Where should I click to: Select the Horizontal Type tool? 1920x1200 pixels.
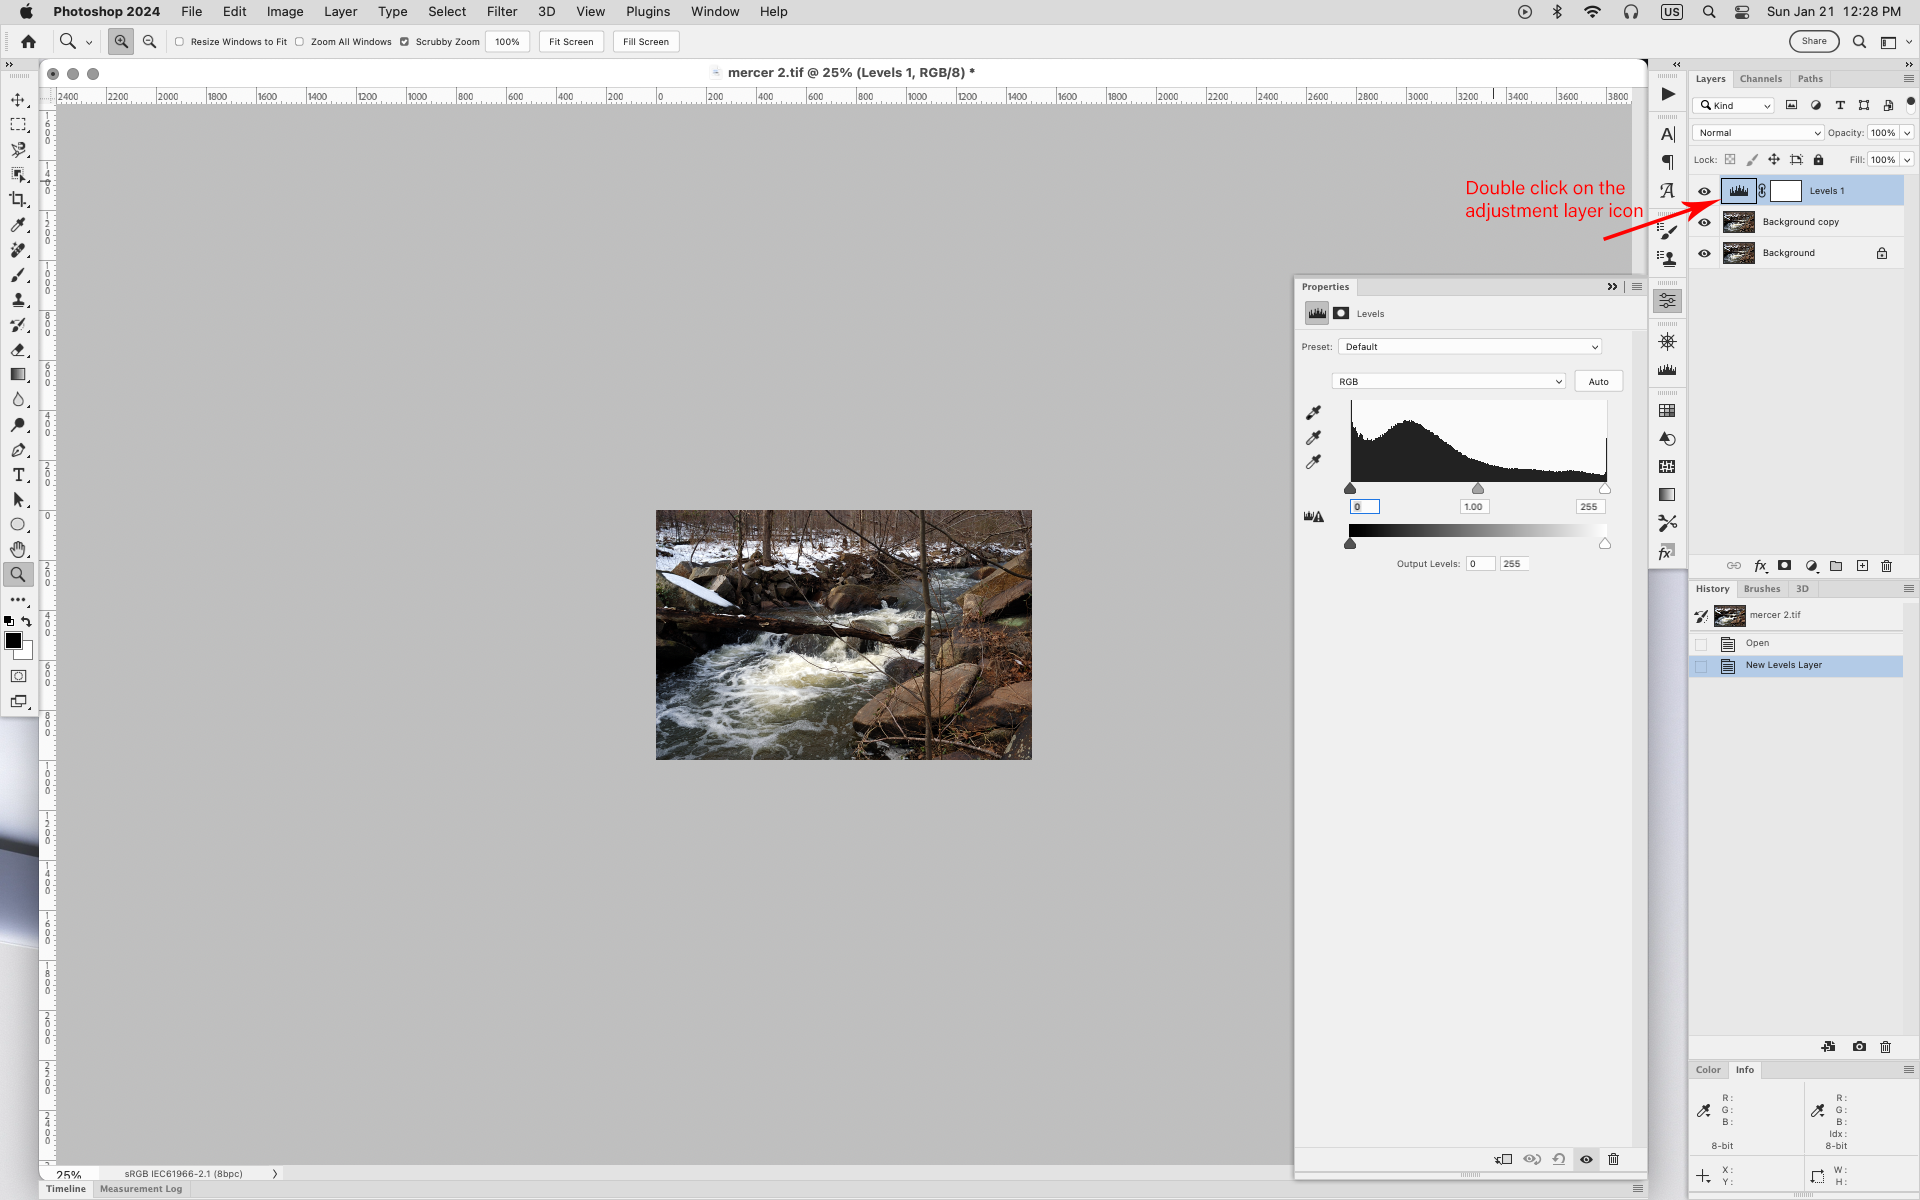tap(18, 475)
